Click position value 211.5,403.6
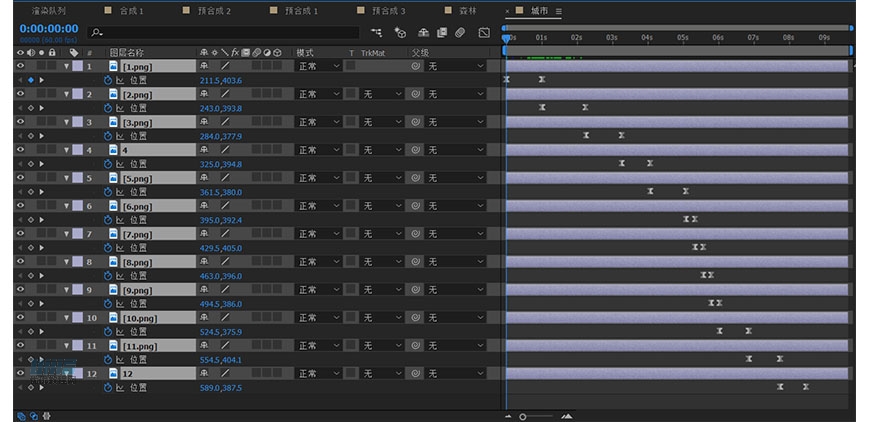The image size is (870, 422). [221, 80]
